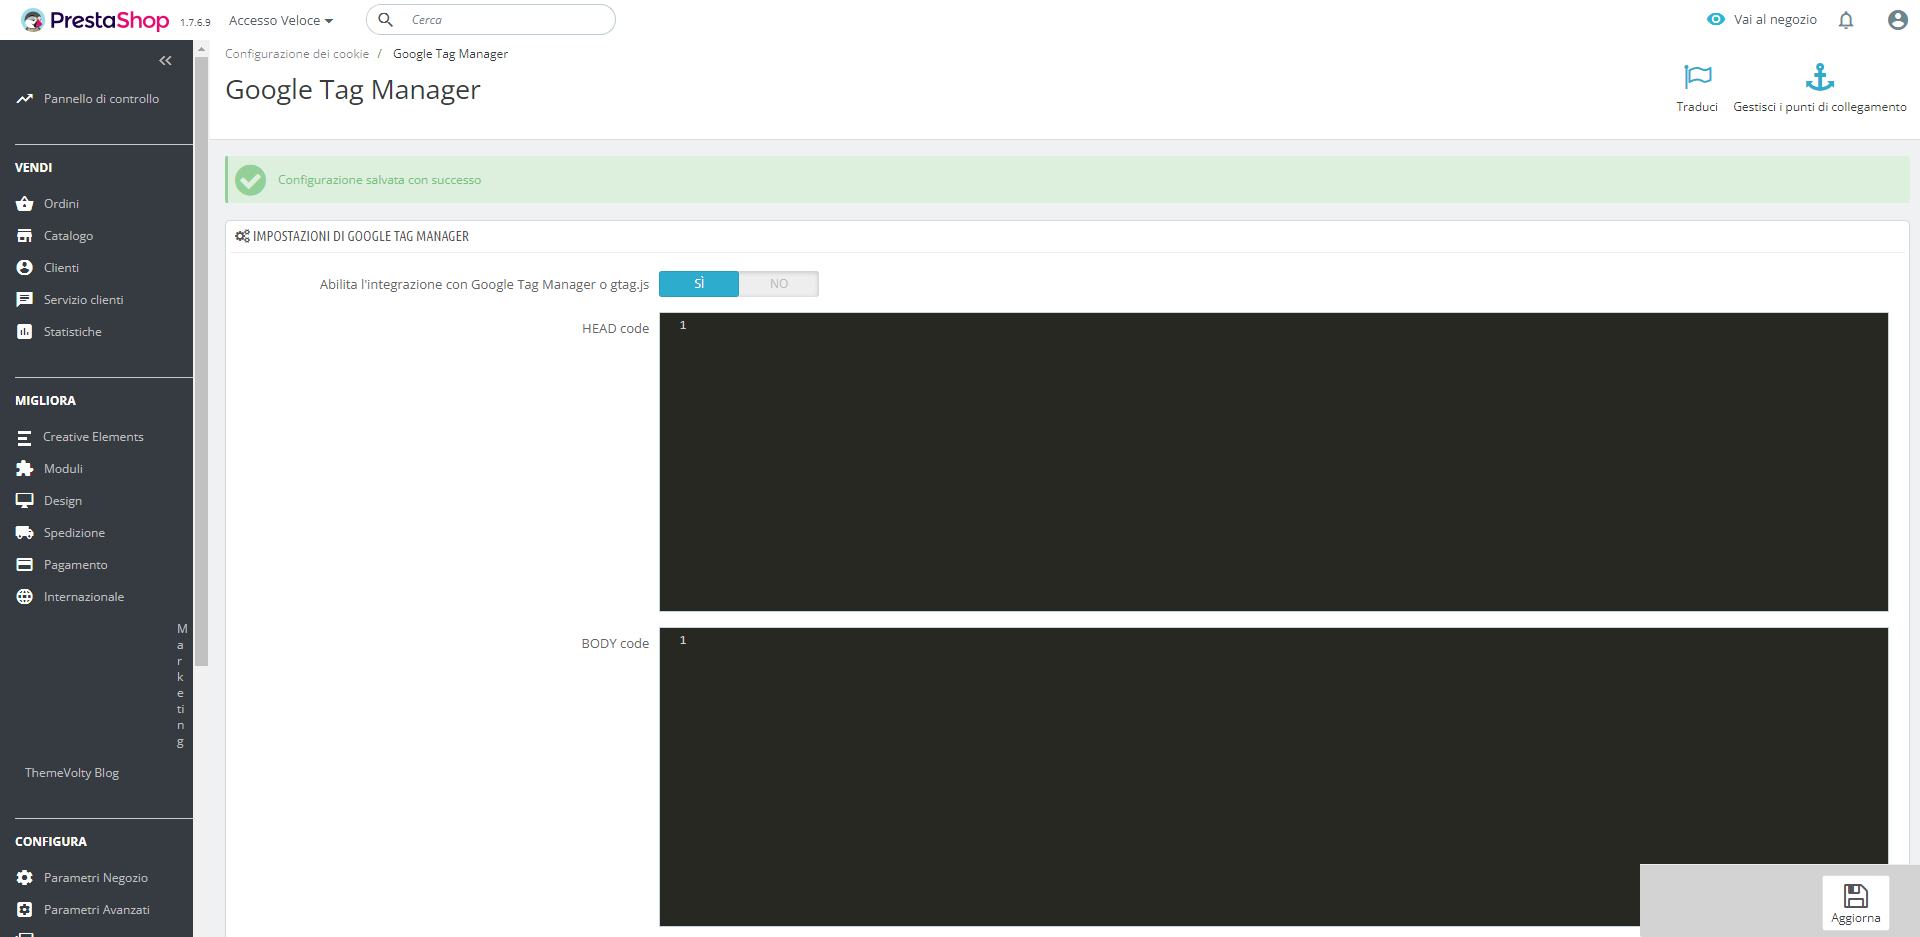Image resolution: width=1920 pixels, height=937 pixels.
Task: Click the search magnifier icon
Action: tap(385, 20)
